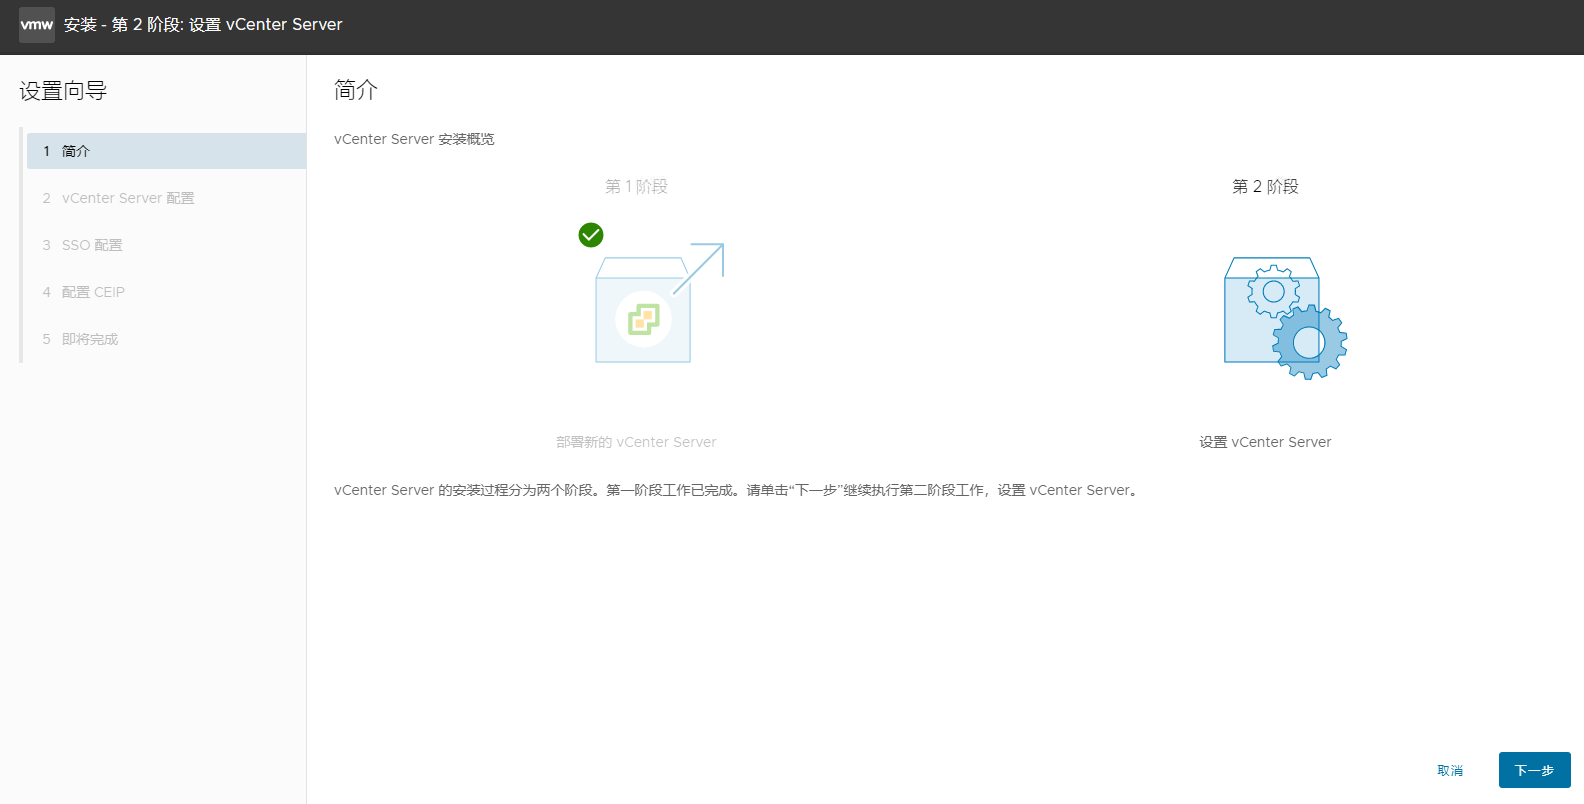Click the vmw logo in the header
This screenshot has height=804, width=1584.
click(37, 25)
